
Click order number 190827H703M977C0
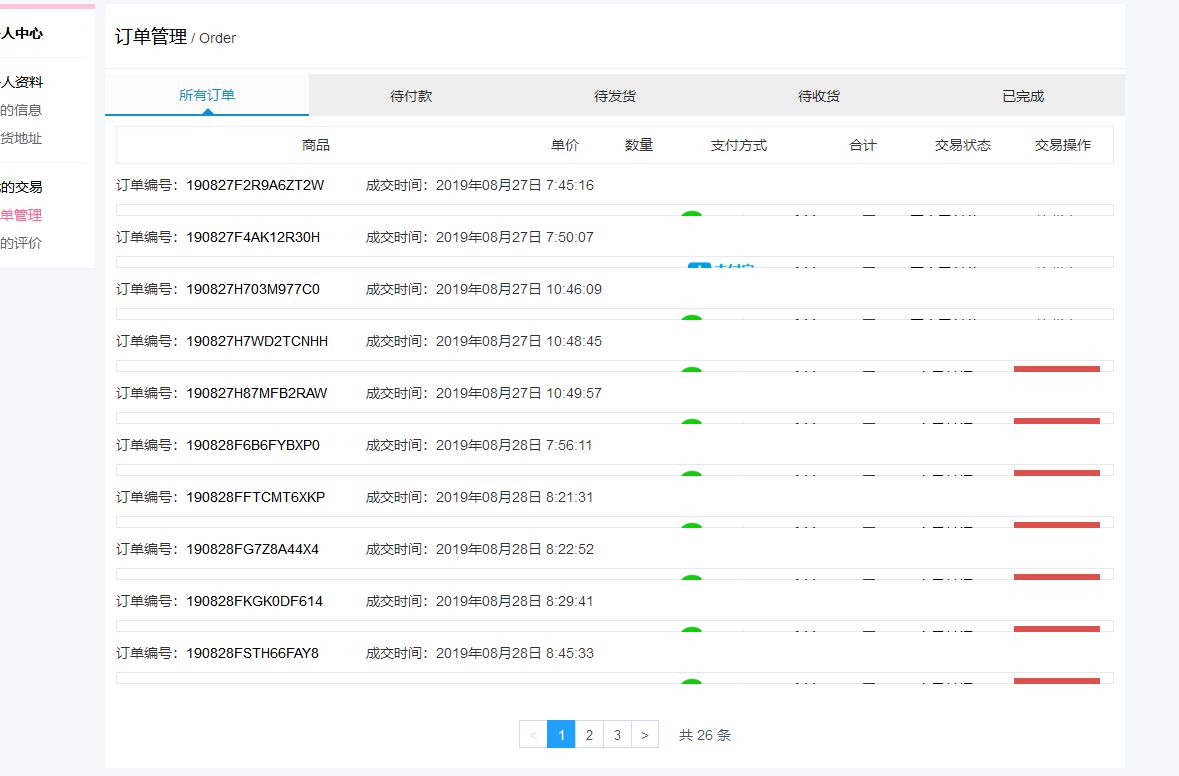pyautogui.click(x=253, y=289)
